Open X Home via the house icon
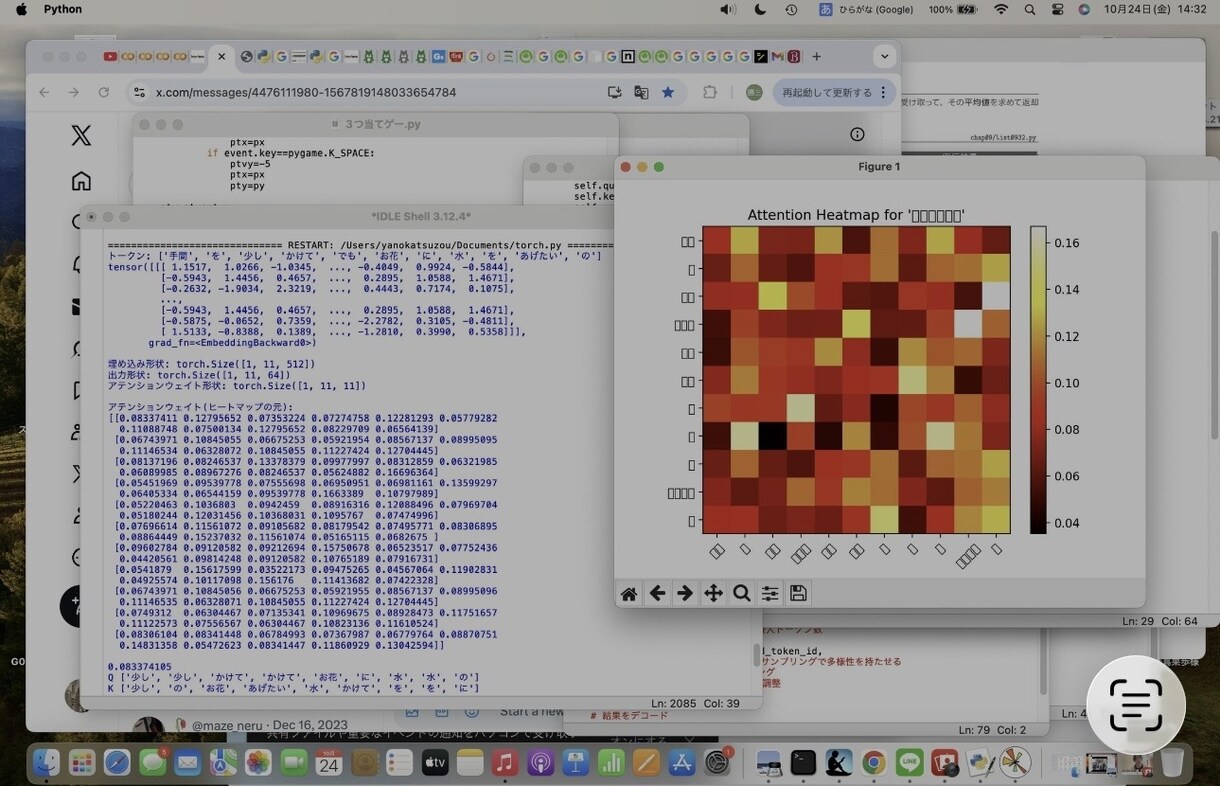1220x786 pixels. point(81,181)
